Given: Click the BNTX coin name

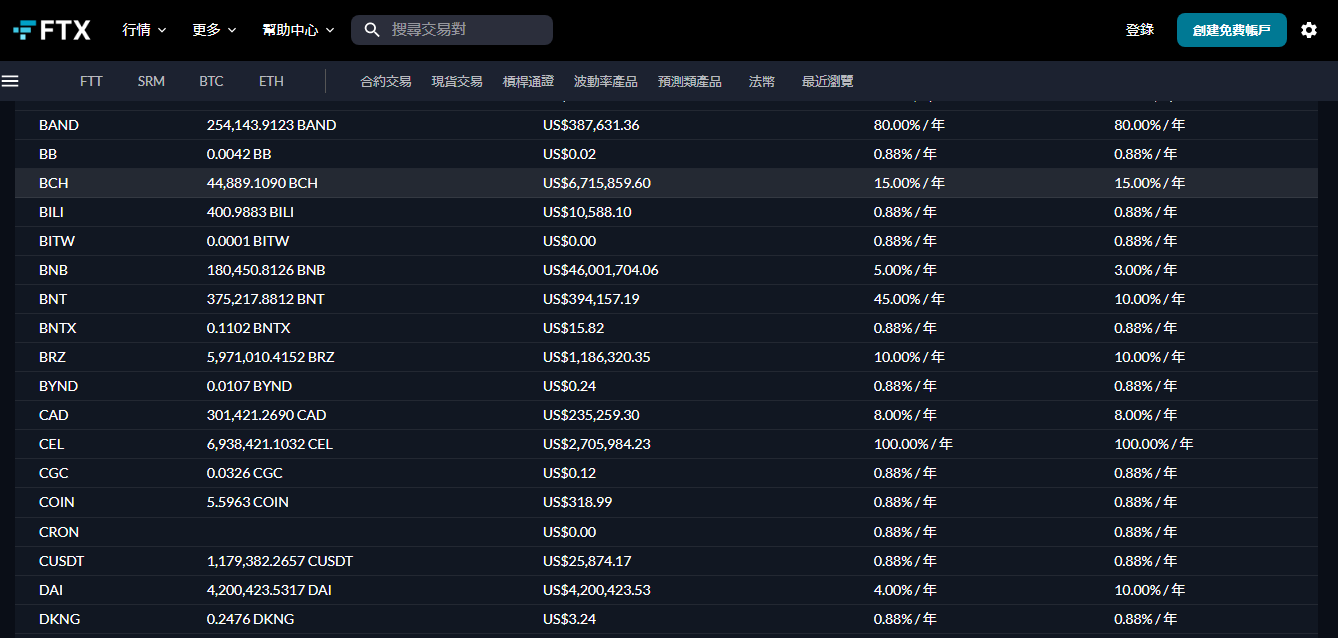Looking at the screenshot, I should tap(58, 328).
